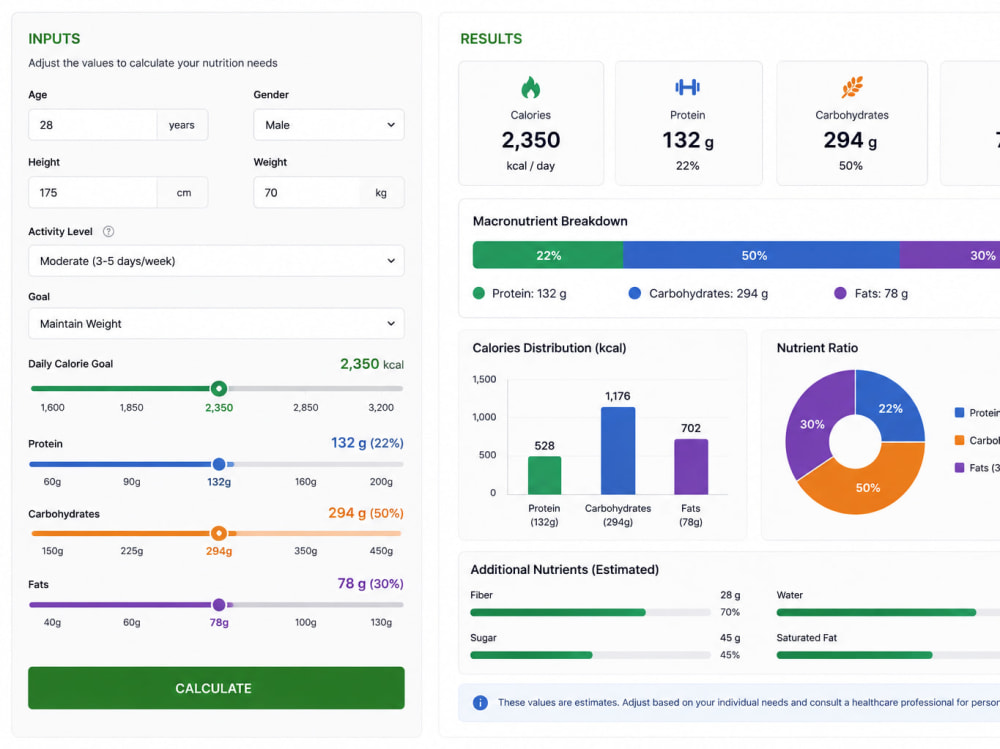Click the purple Fats swatch in Nutrient Ratio legend
This screenshot has width=1000, height=749.
(959, 468)
